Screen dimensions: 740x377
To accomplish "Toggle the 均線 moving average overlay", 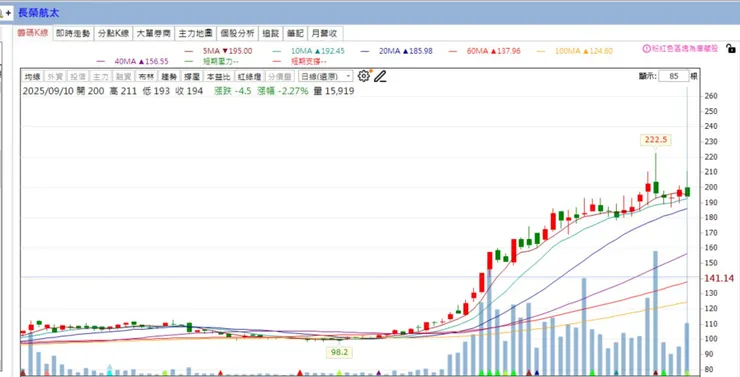I will click(x=33, y=76).
